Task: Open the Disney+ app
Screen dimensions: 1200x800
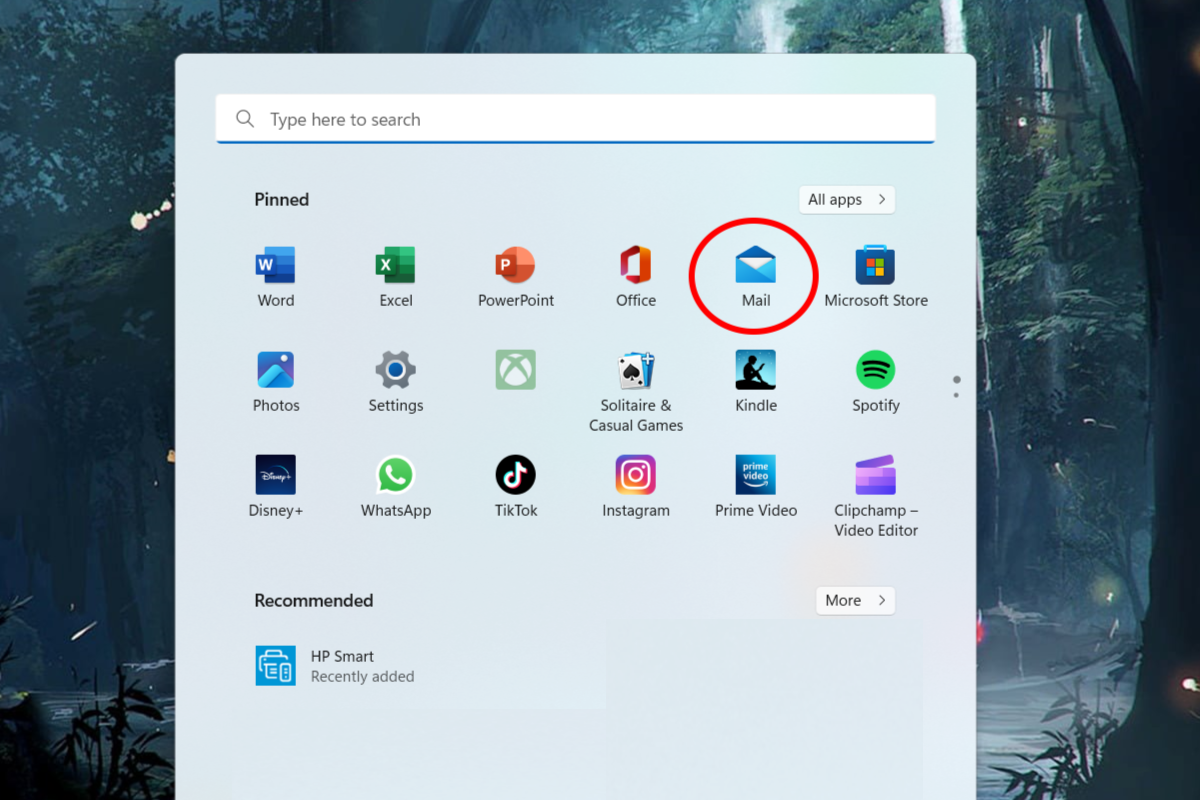Action: (275, 488)
